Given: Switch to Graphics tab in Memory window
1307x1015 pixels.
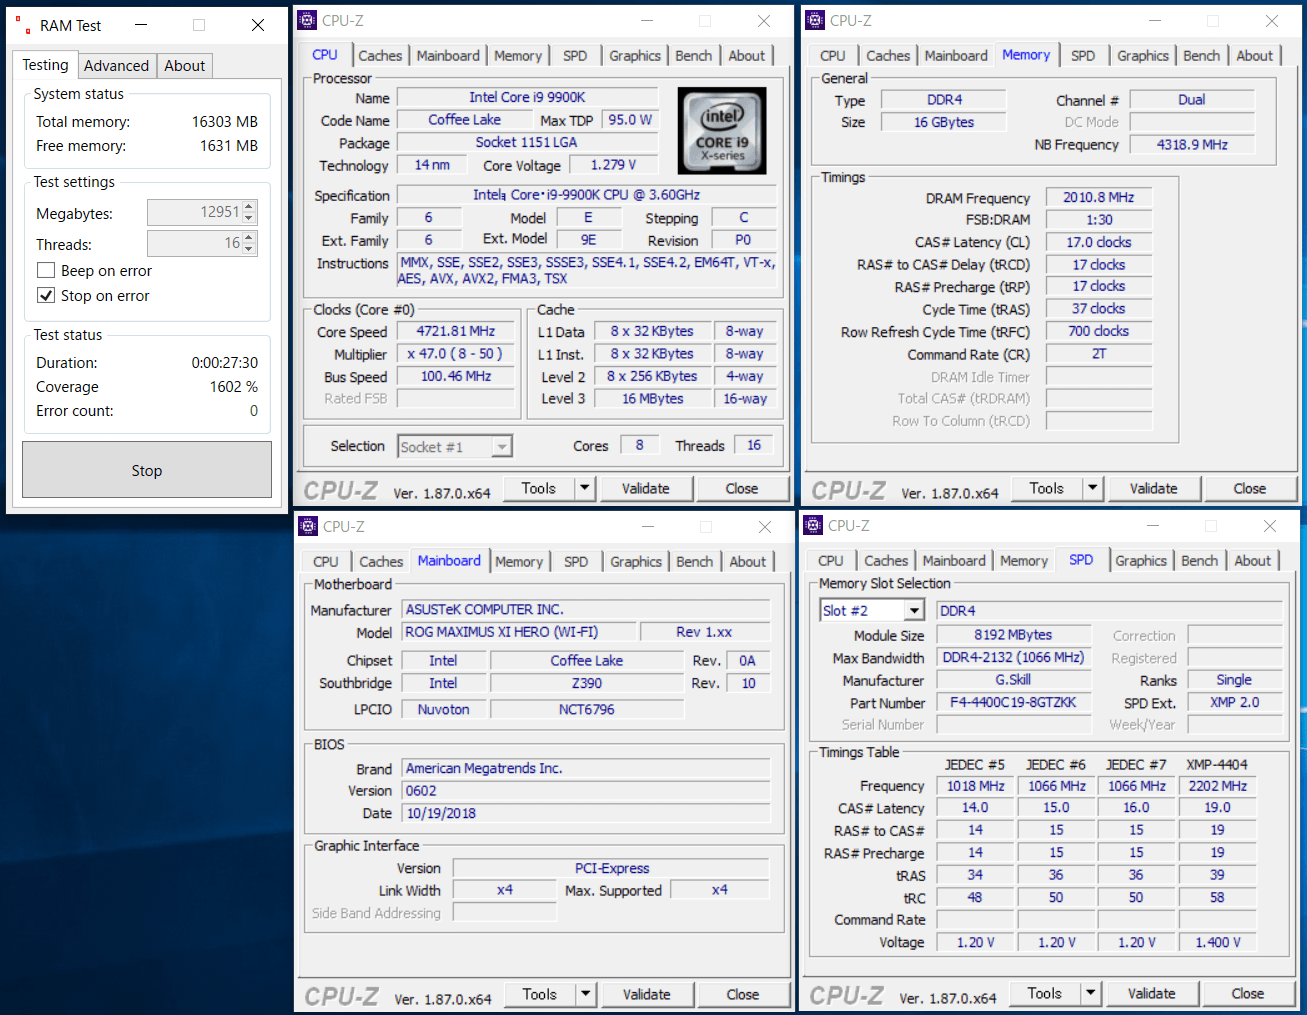Looking at the screenshot, I should [x=1143, y=56].
